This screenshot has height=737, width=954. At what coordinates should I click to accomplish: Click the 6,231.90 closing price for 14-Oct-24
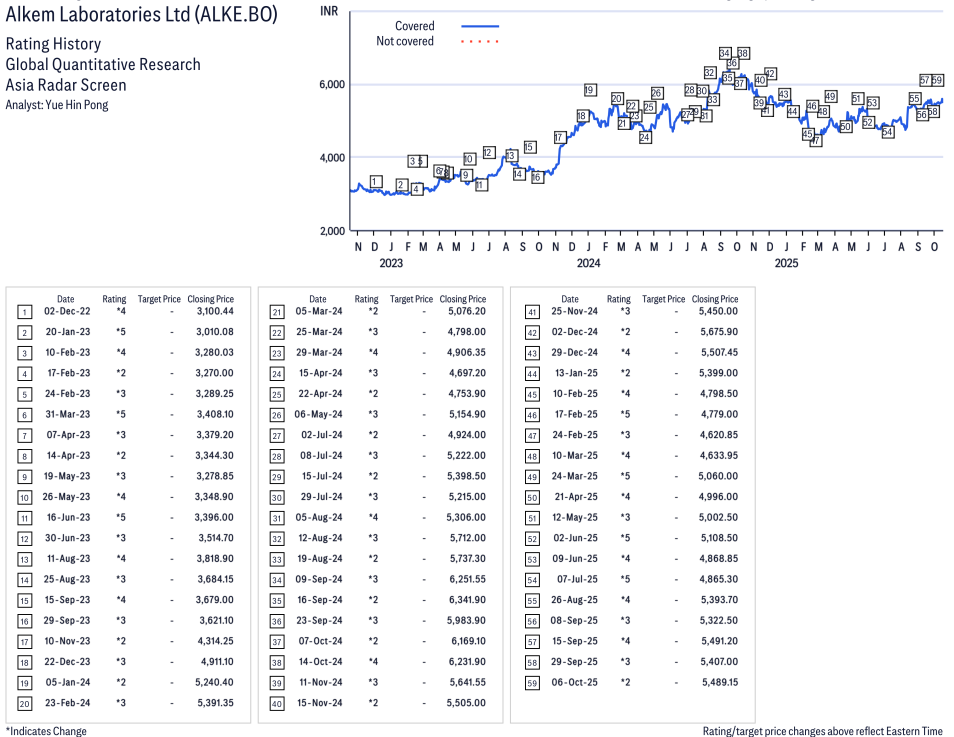[x=463, y=662]
